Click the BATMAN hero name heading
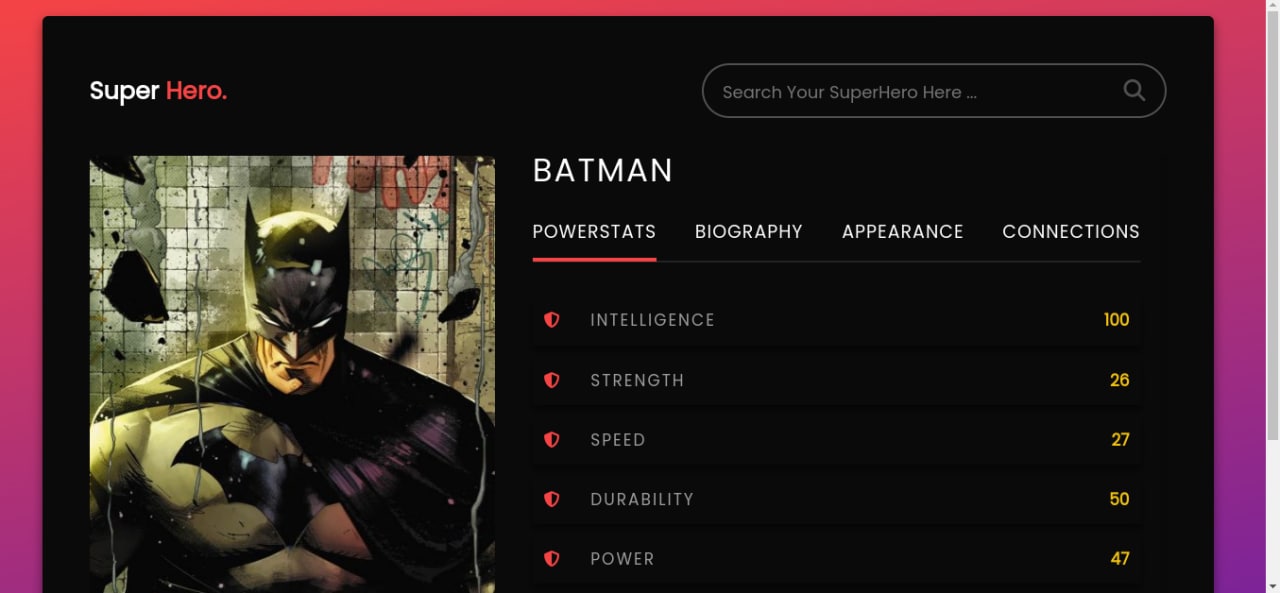 (x=603, y=171)
